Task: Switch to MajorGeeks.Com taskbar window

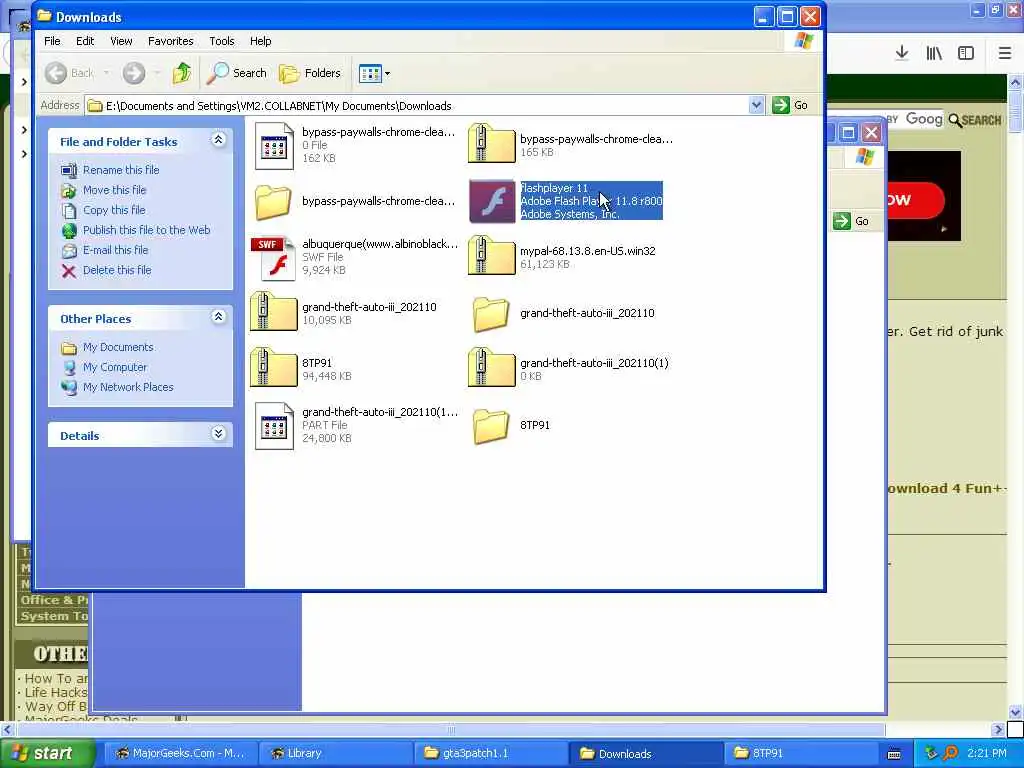Action: 179,753
